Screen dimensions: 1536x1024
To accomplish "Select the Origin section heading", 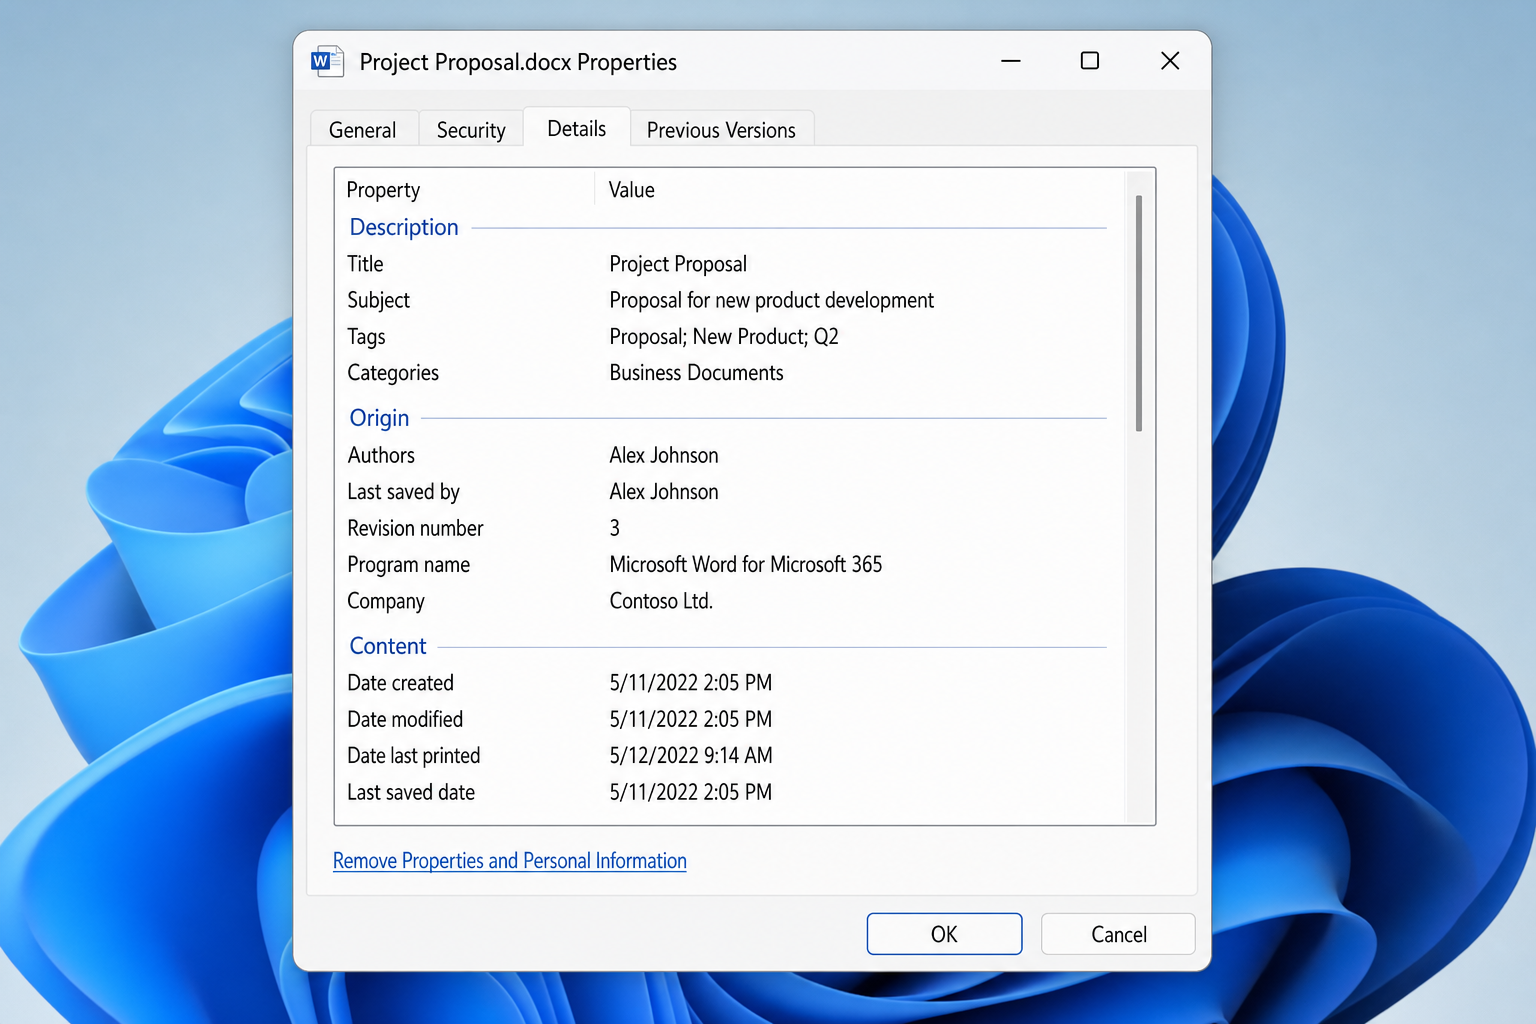I will pyautogui.click(x=379, y=418).
